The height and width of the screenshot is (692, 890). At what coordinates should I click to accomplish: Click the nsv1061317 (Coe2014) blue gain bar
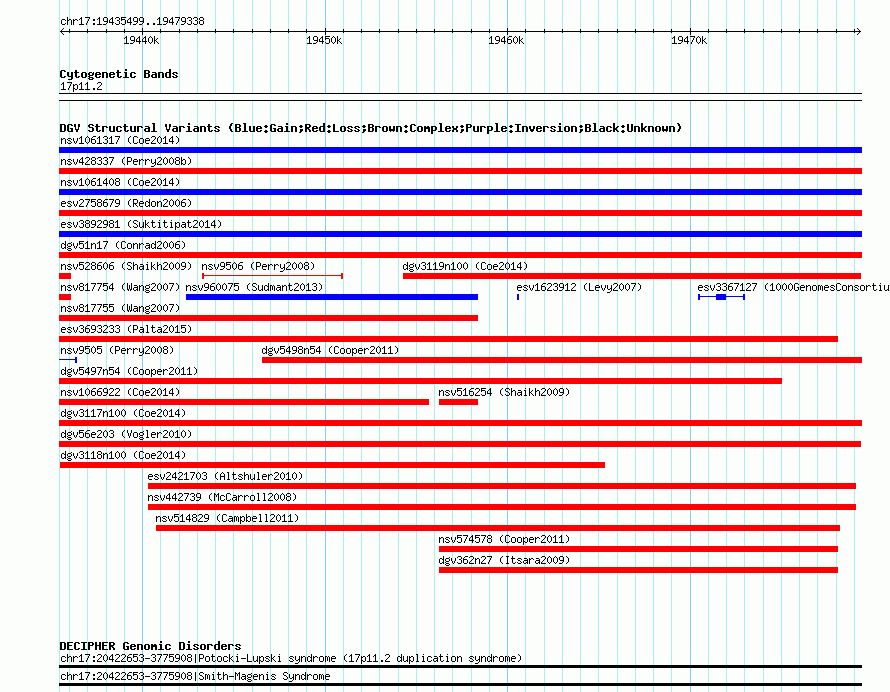click(x=460, y=150)
